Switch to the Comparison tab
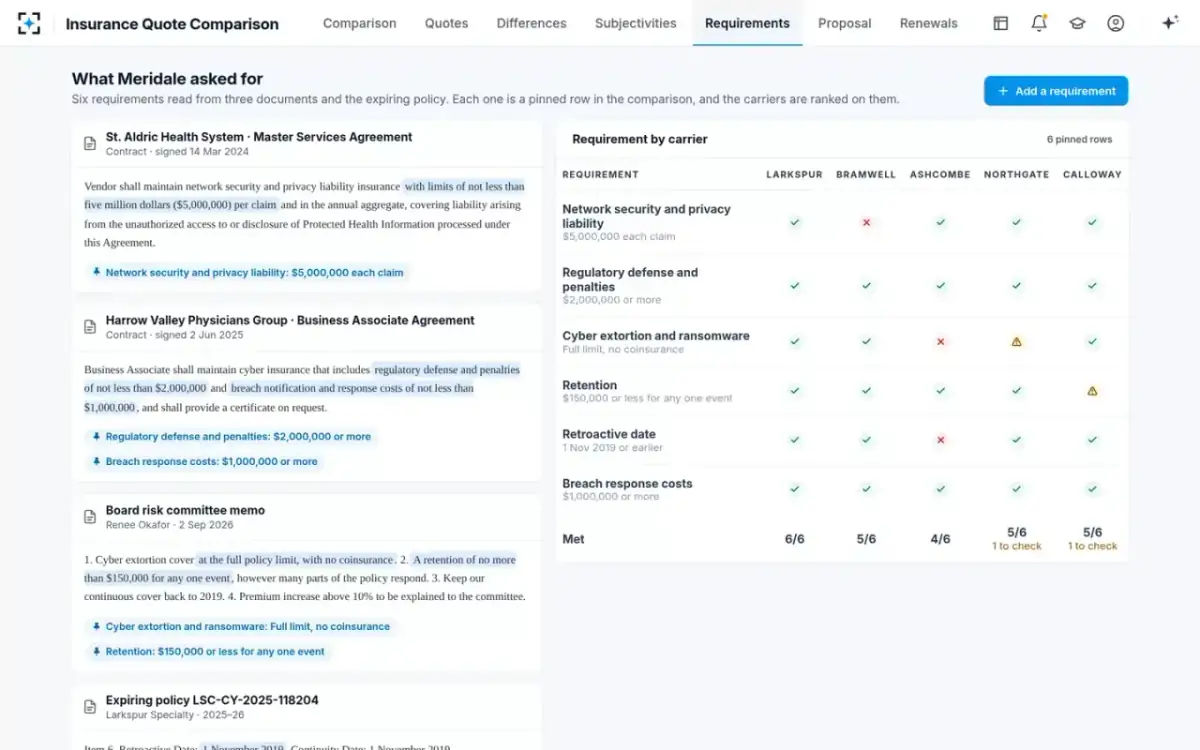The image size is (1200, 750). tap(359, 23)
